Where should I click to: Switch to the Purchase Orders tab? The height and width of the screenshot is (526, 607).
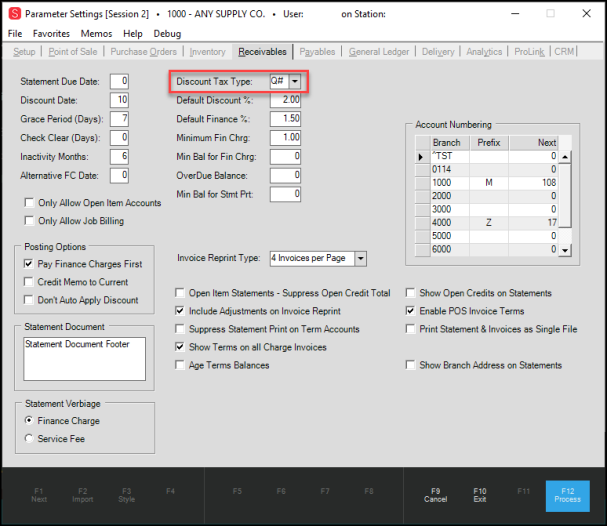tap(143, 51)
